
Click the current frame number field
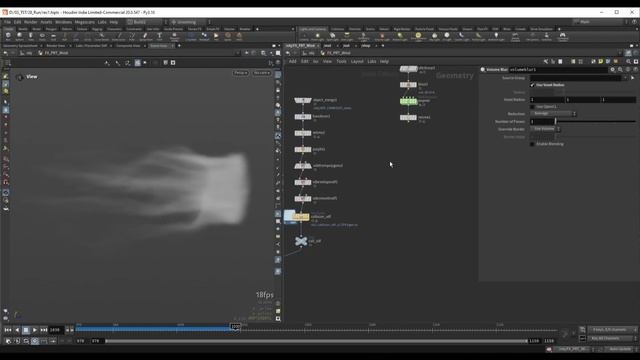[x=56, y=330]
